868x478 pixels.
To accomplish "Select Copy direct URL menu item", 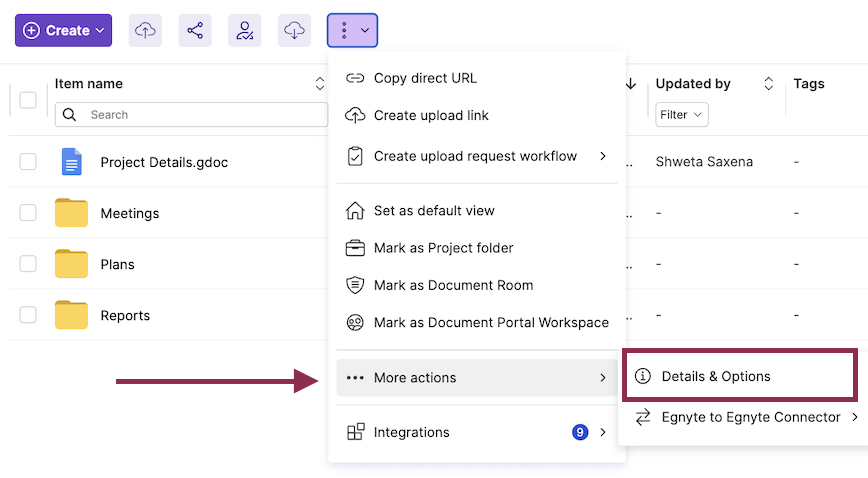I will coord(425,79).
